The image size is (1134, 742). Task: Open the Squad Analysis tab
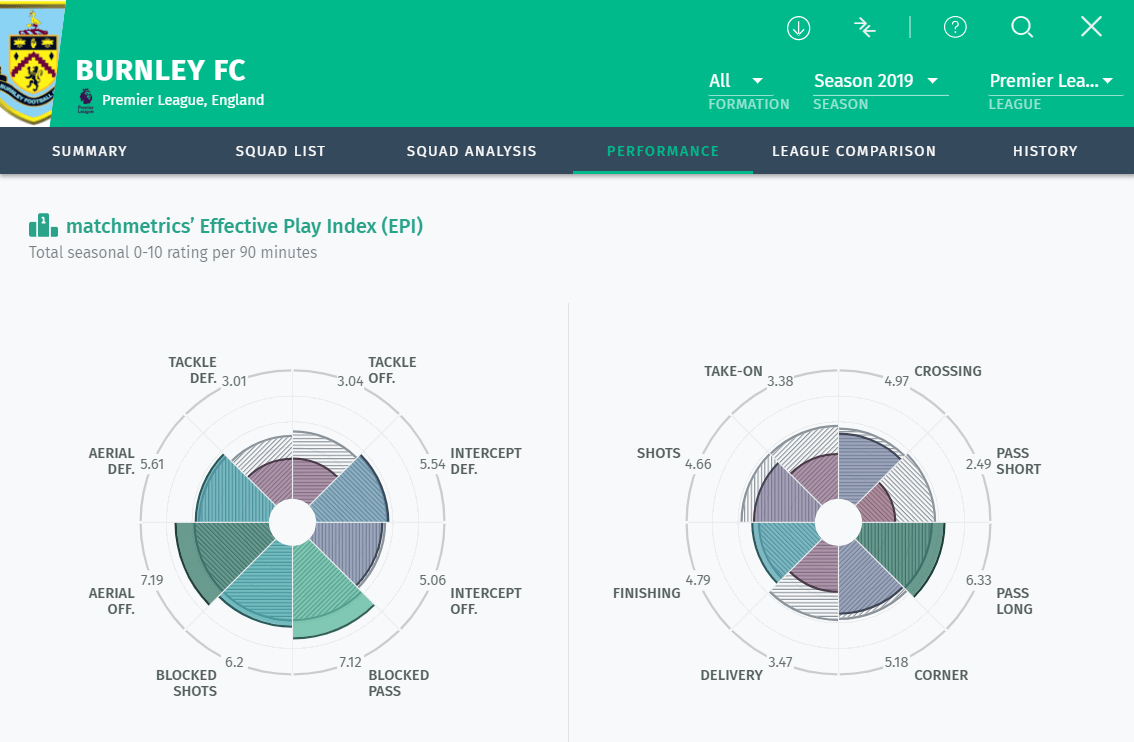point(472,151)
